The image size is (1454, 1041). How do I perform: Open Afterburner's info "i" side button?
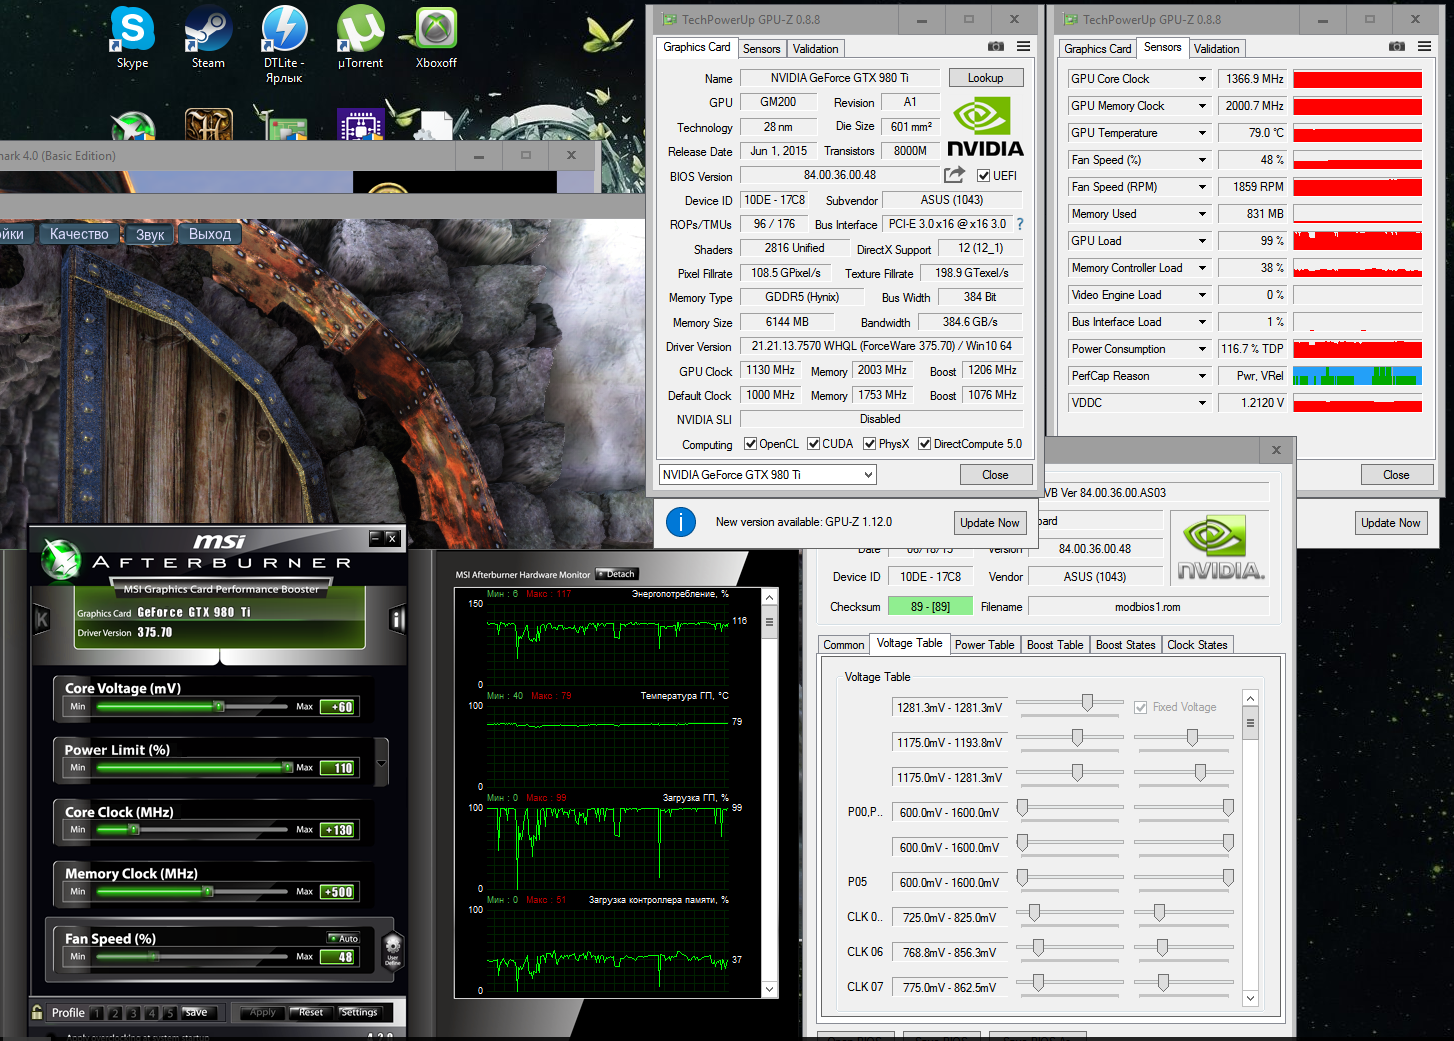tap(397, 620)
